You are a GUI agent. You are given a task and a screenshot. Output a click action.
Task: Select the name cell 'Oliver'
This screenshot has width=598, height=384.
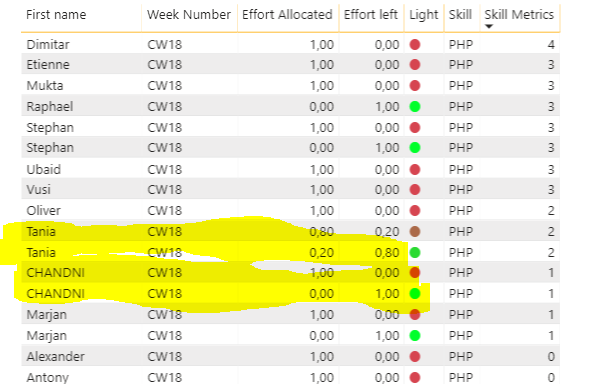[43, 210]
